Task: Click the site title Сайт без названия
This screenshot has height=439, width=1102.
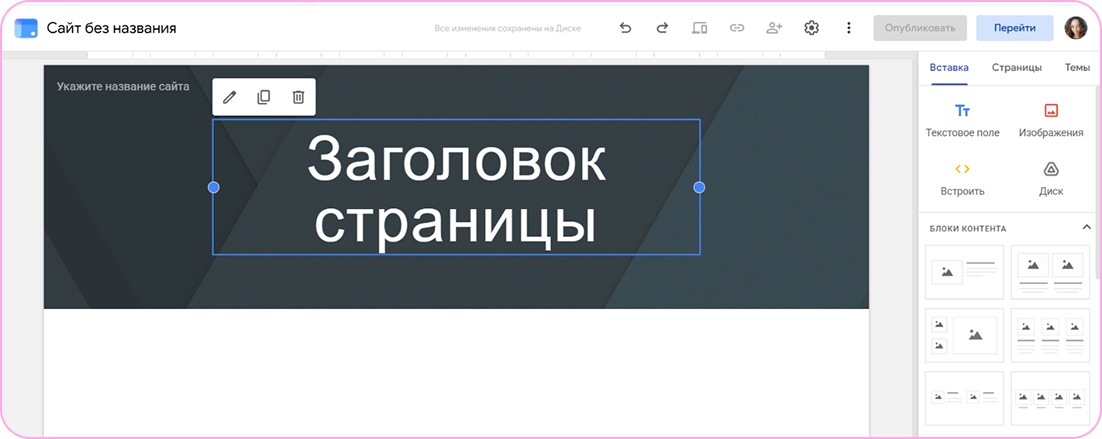Action: pos(111,28)
